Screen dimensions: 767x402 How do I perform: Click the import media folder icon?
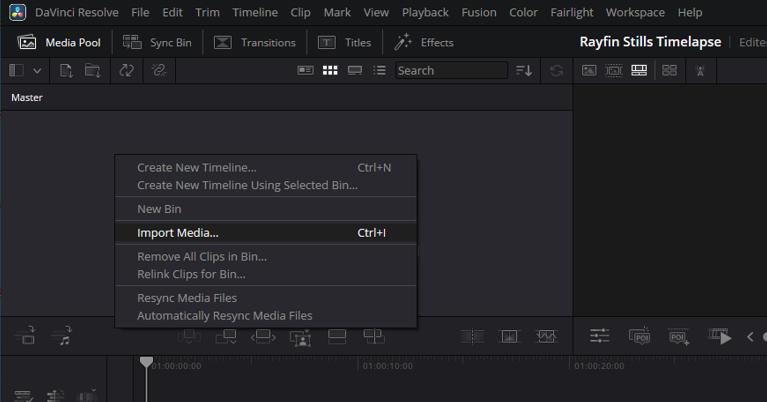click(92, 71)
